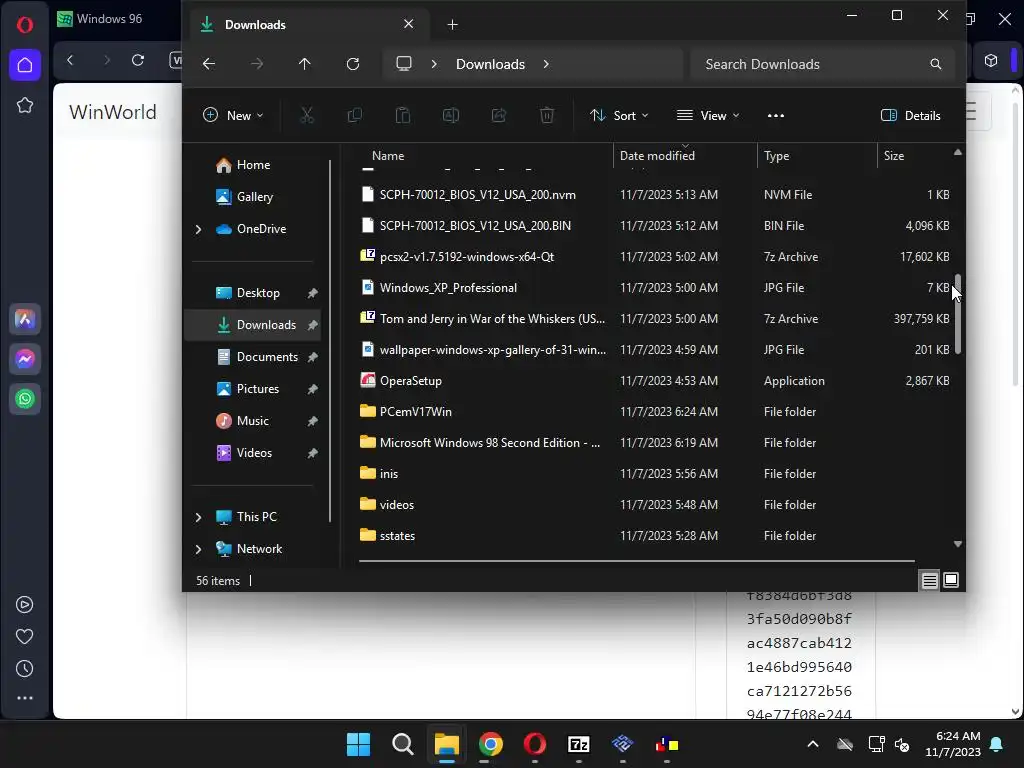The width and height of the screenshot is (1024, 768).
Task: Click the Windows Start button on taskbar
Action: click(x=359, y=744)
